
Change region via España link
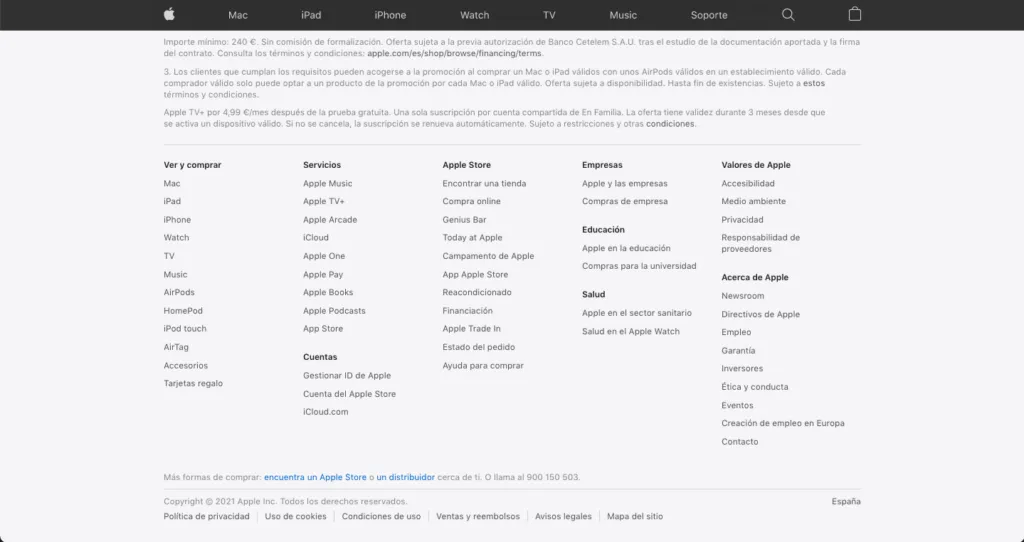846,502
